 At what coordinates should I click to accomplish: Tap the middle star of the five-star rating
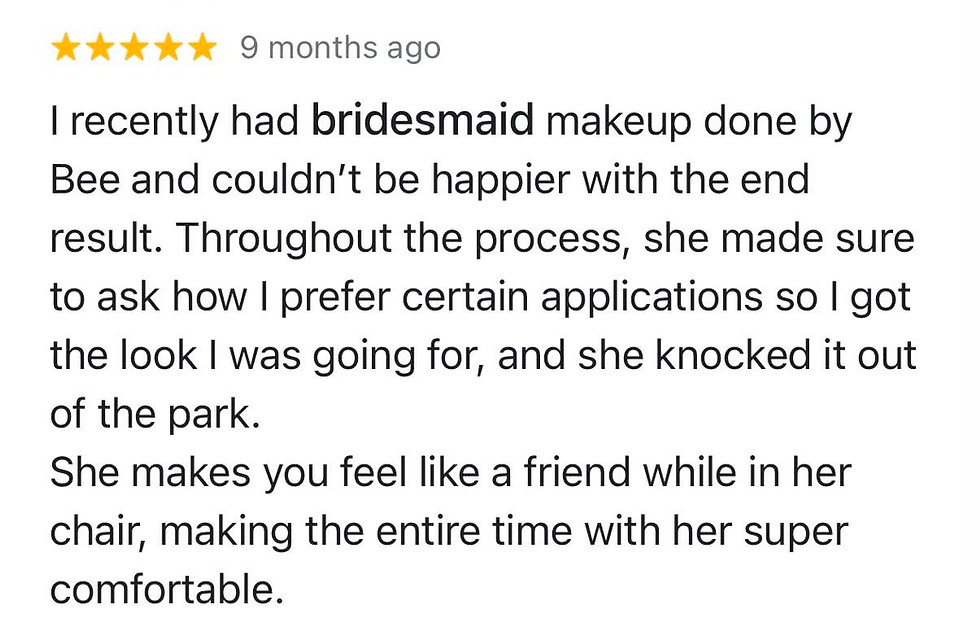[x=134, y=49]
